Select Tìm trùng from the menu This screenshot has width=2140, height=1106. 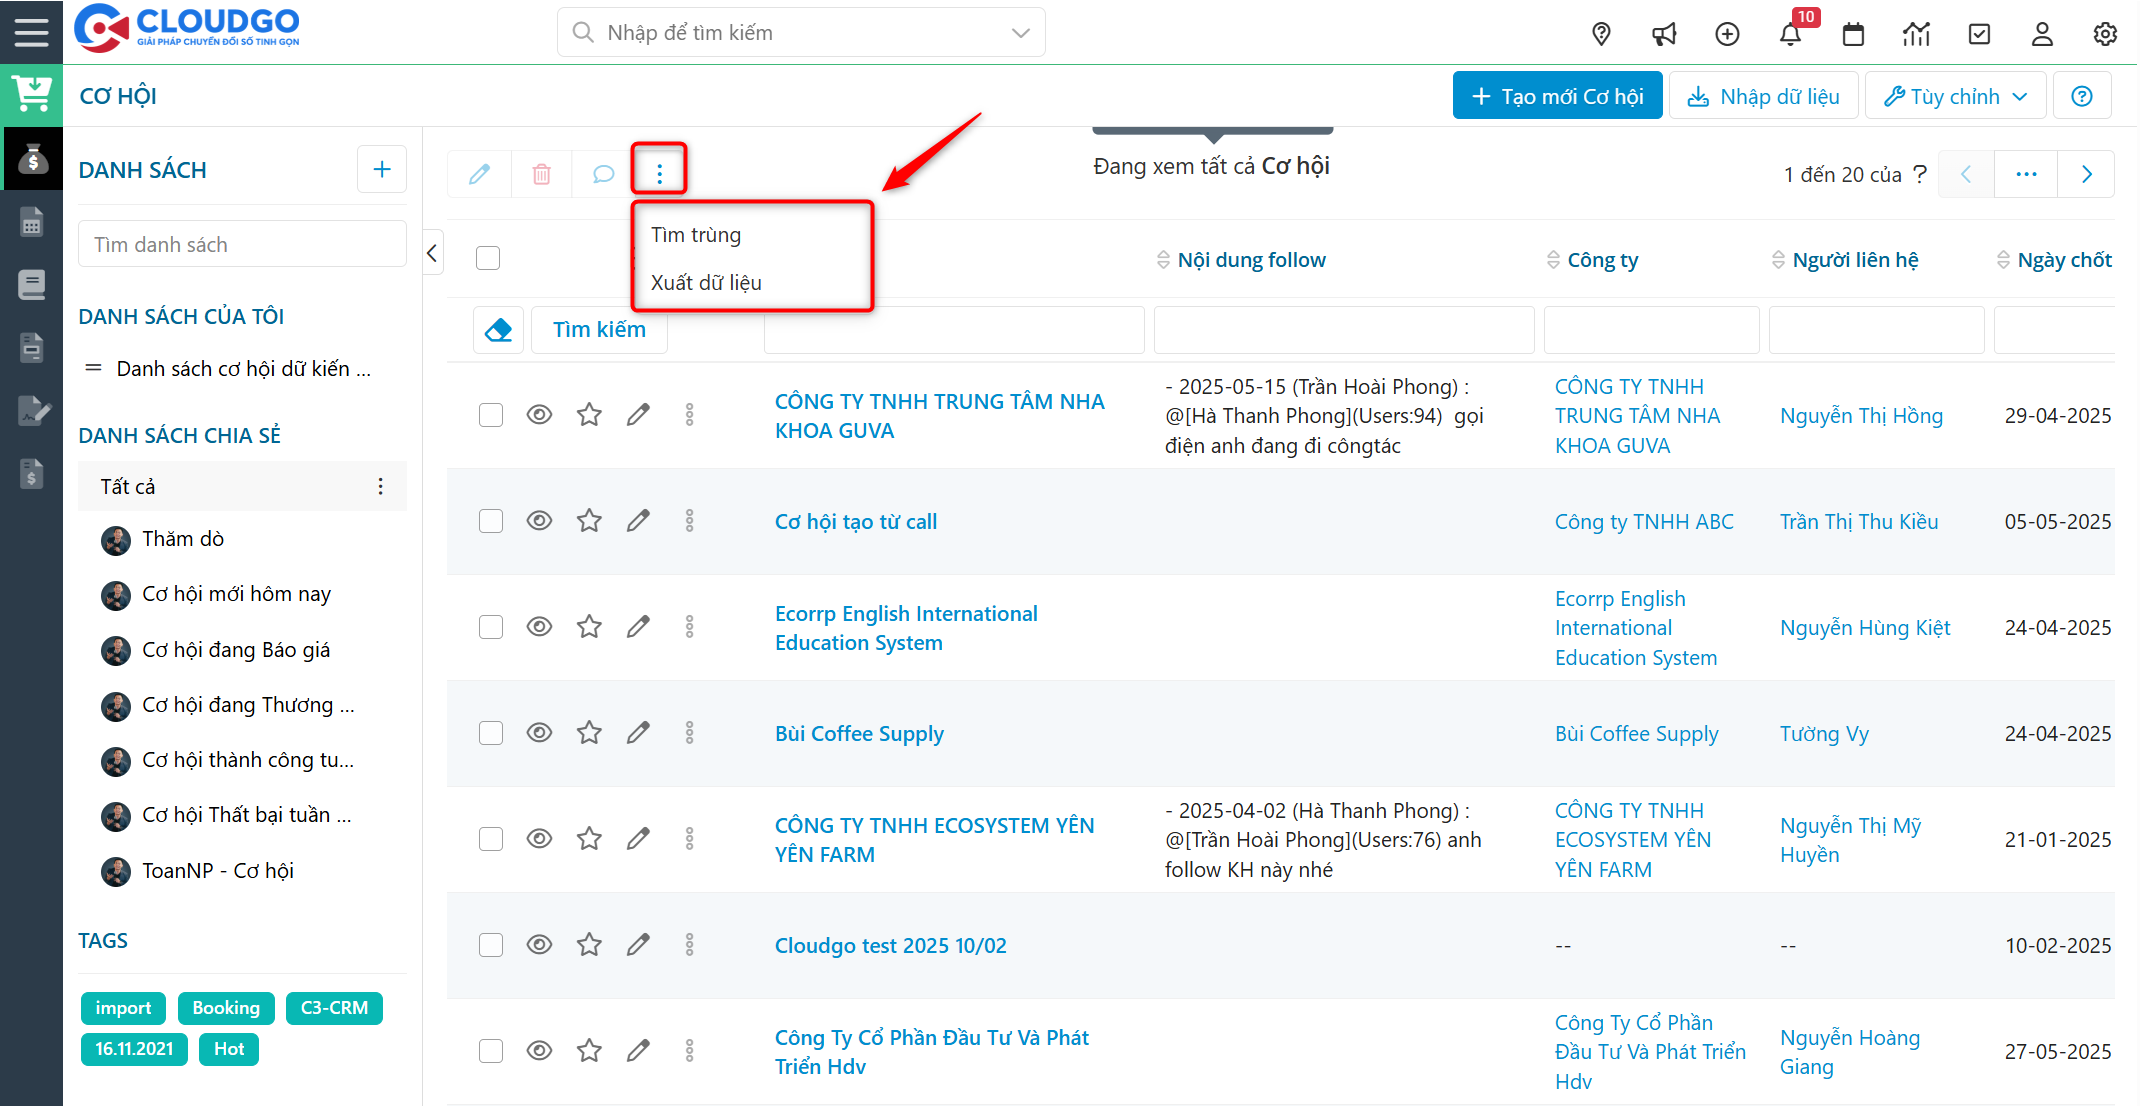pos(696,235)
